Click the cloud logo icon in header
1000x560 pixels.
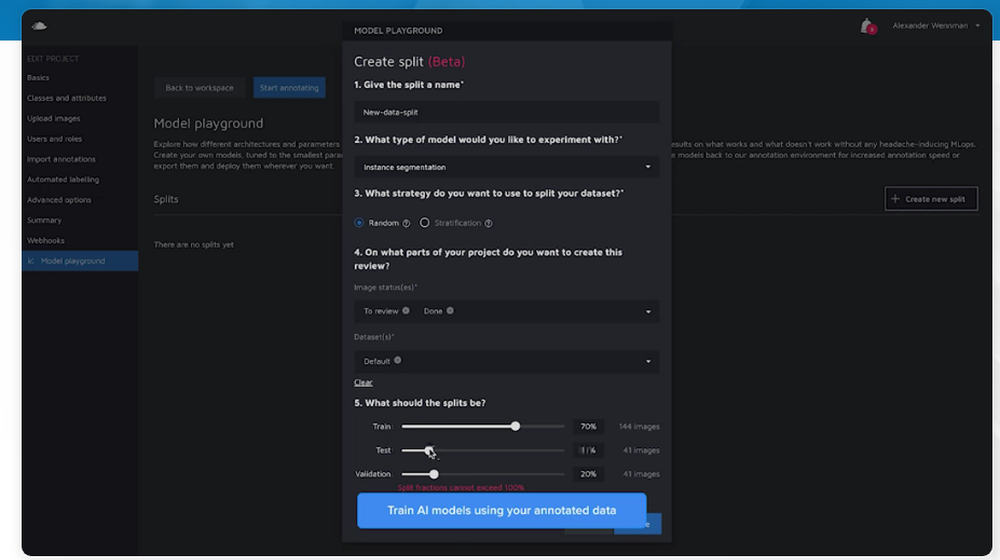coord(39,26)
